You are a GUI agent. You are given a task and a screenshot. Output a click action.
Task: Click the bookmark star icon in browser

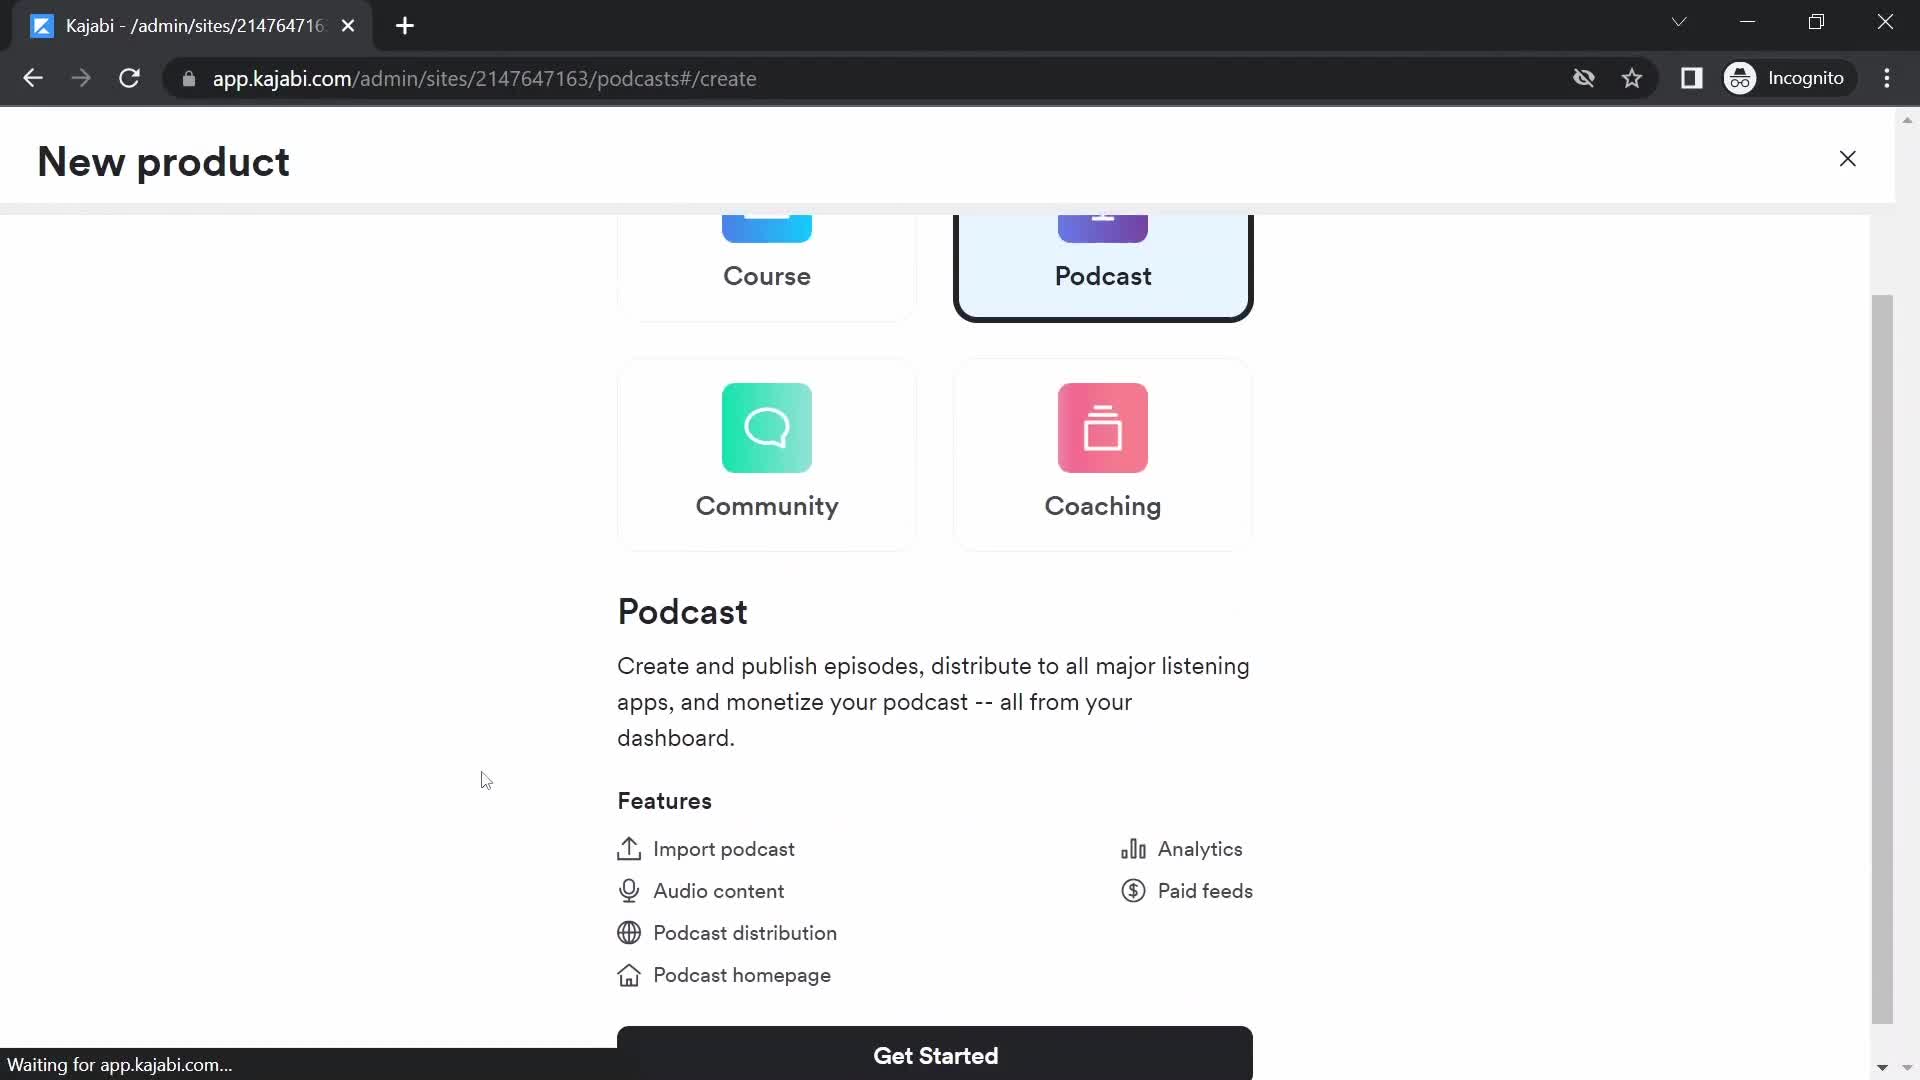(1633, 78)
